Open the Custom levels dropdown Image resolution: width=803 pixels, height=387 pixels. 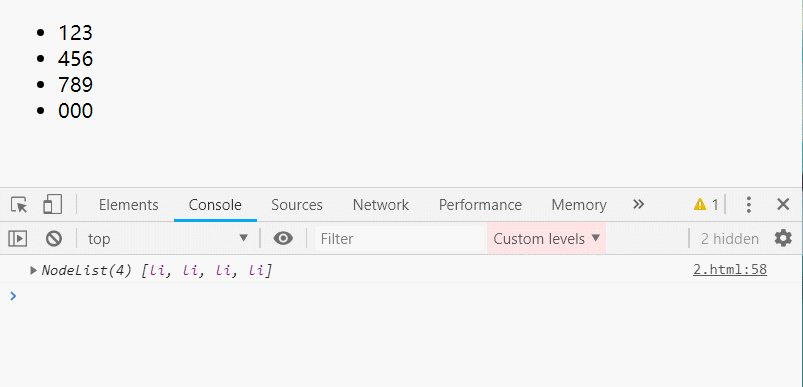[x=546, y=239]
